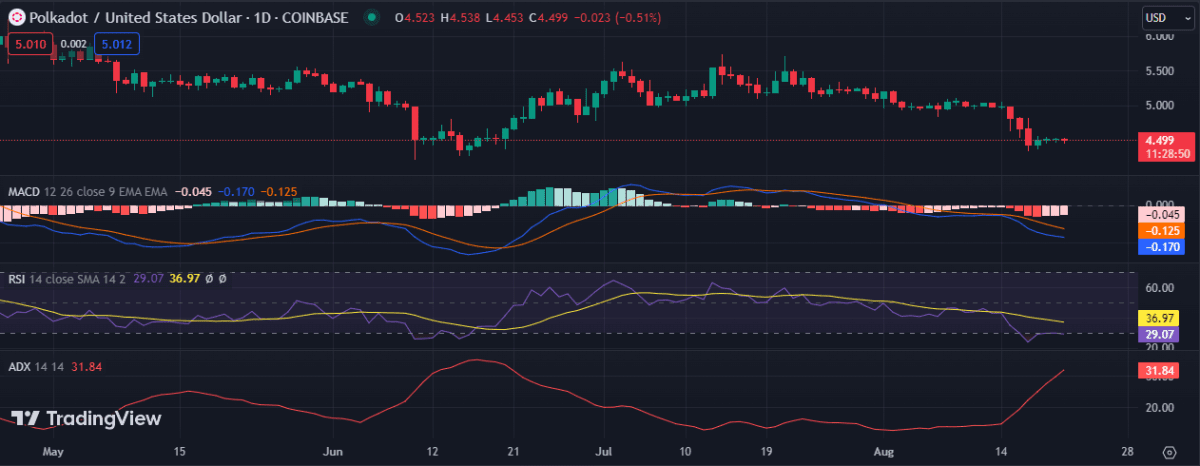The width and height of the screenshot is (1200, 466).
Task: Select the RSI indicator legend label
Action: coord(17,279)
